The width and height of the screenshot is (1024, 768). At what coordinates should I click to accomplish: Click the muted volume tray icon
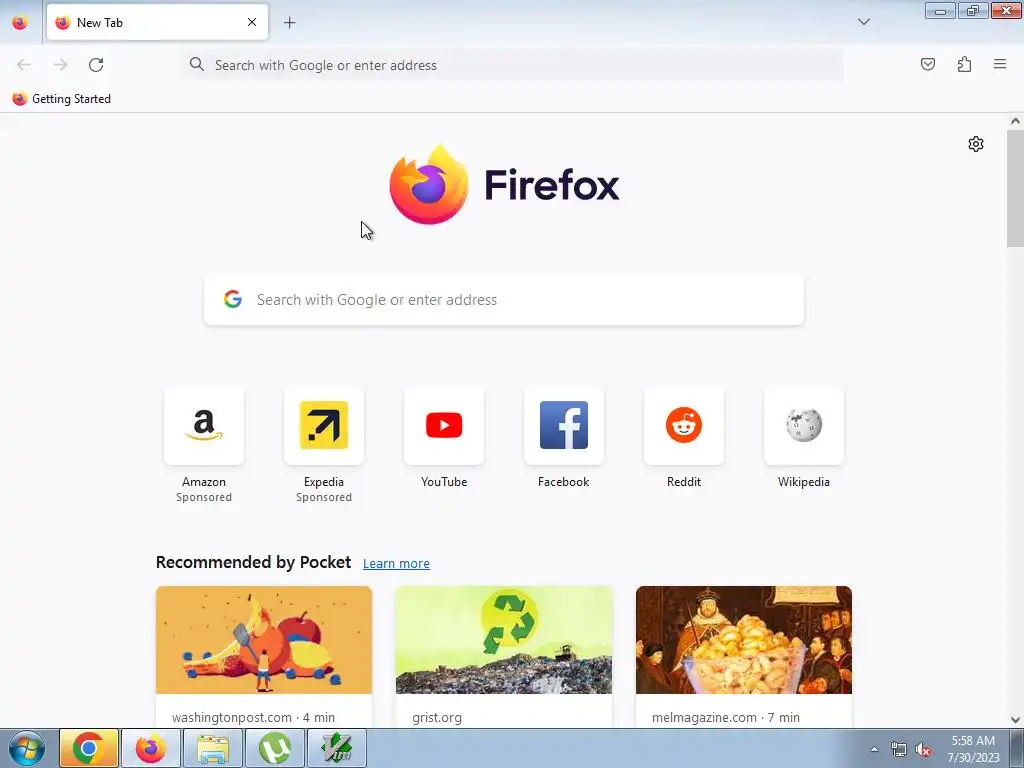point(923,750)
